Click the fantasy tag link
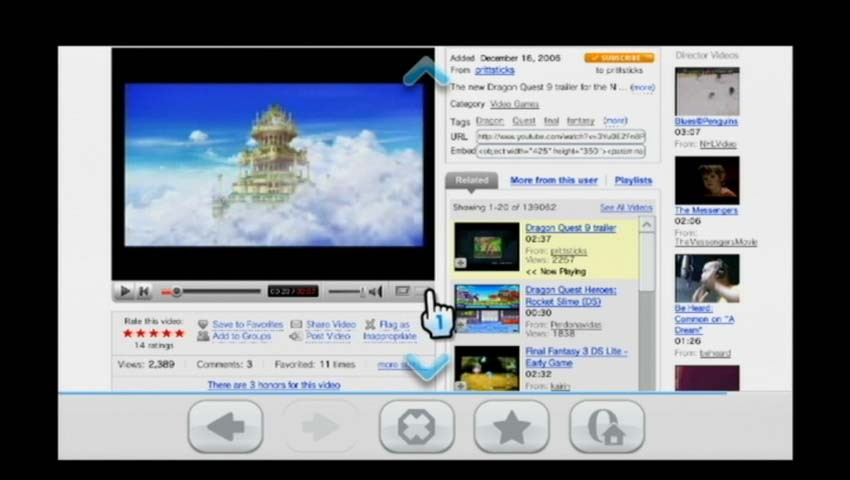850x480 pixels. 581,121
